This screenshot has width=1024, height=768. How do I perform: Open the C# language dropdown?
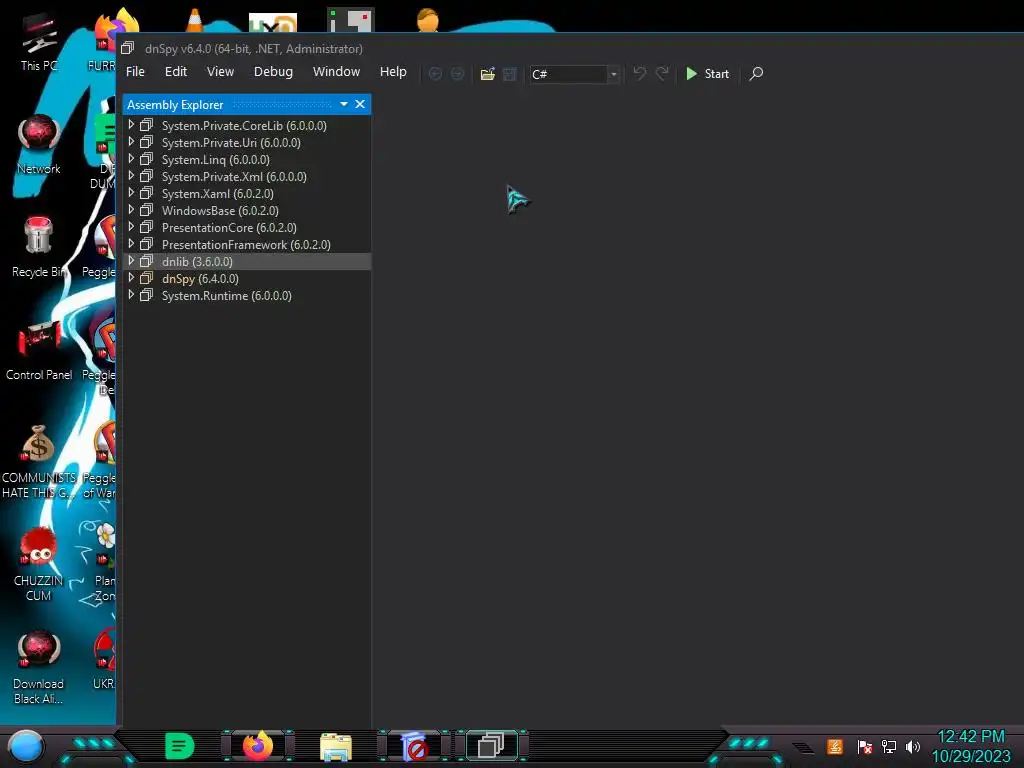click(574, 74)
